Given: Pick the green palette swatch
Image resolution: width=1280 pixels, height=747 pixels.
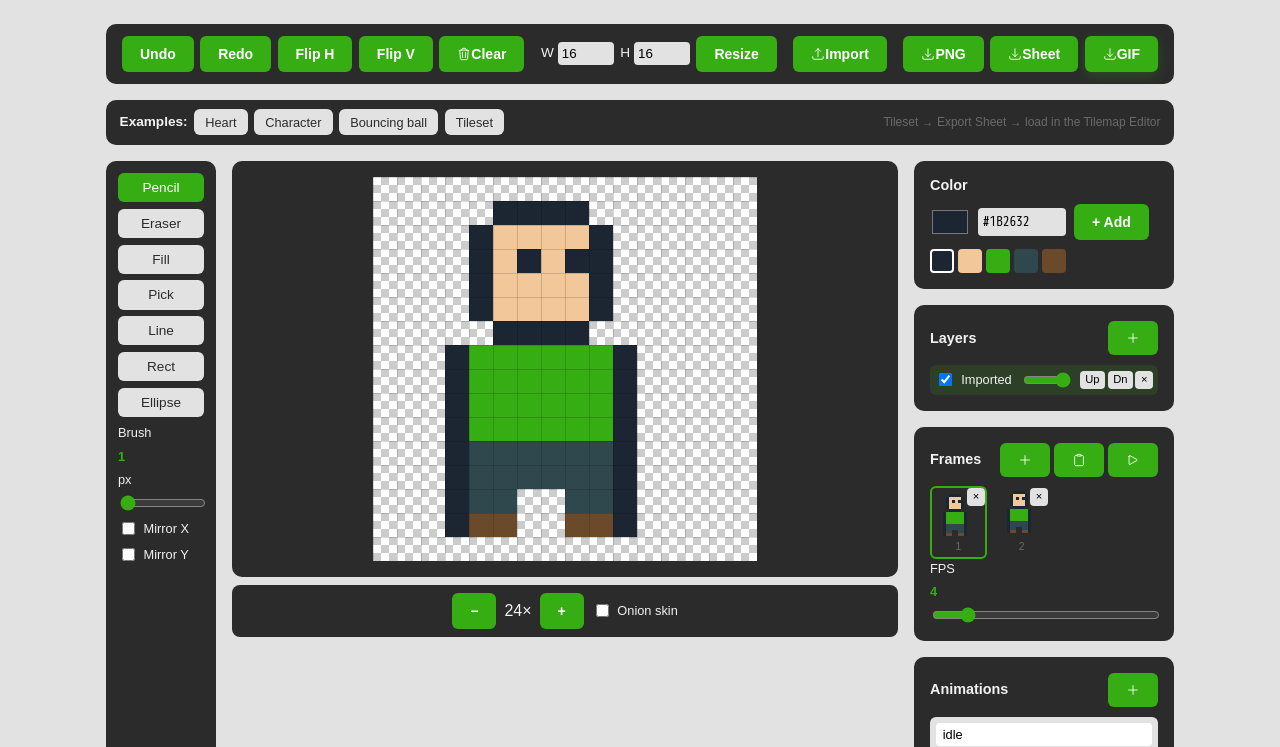Looking at the screenshot, I should 998,261.
